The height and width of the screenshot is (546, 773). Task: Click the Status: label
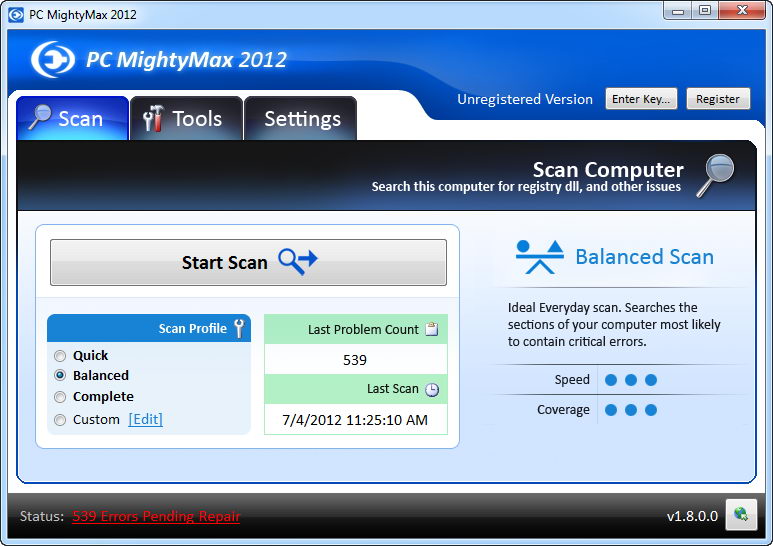click(42, 516)
